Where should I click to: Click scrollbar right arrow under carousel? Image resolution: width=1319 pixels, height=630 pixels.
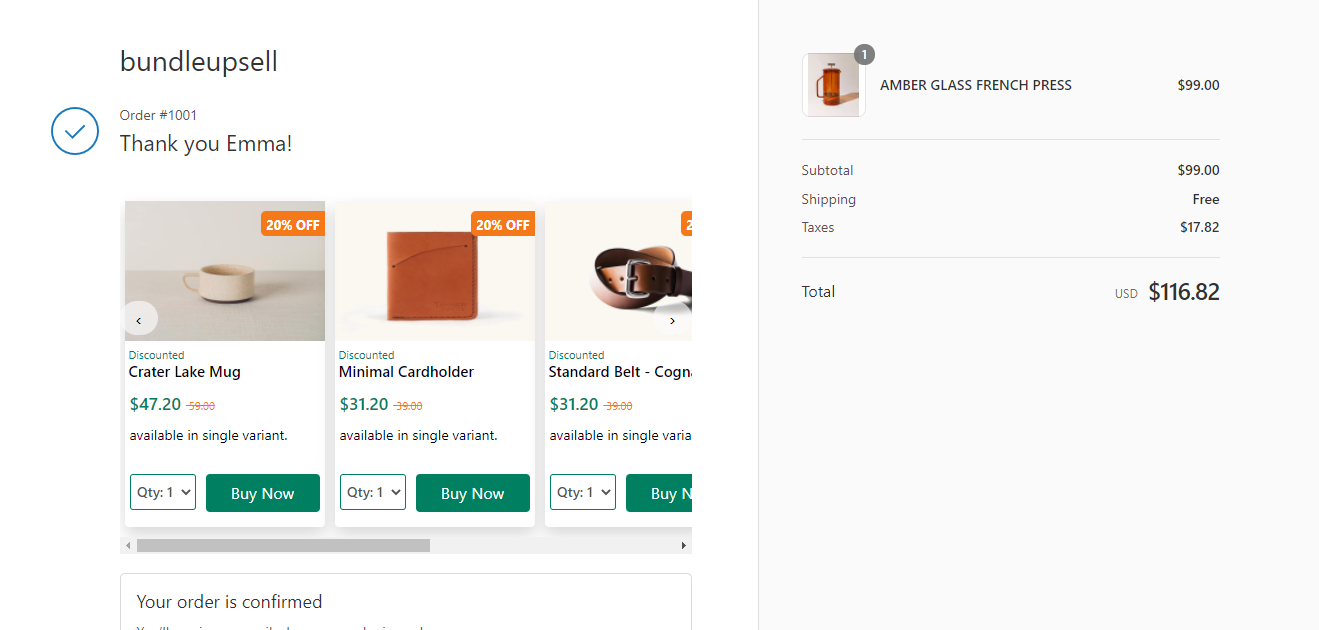tap(684, 546)
